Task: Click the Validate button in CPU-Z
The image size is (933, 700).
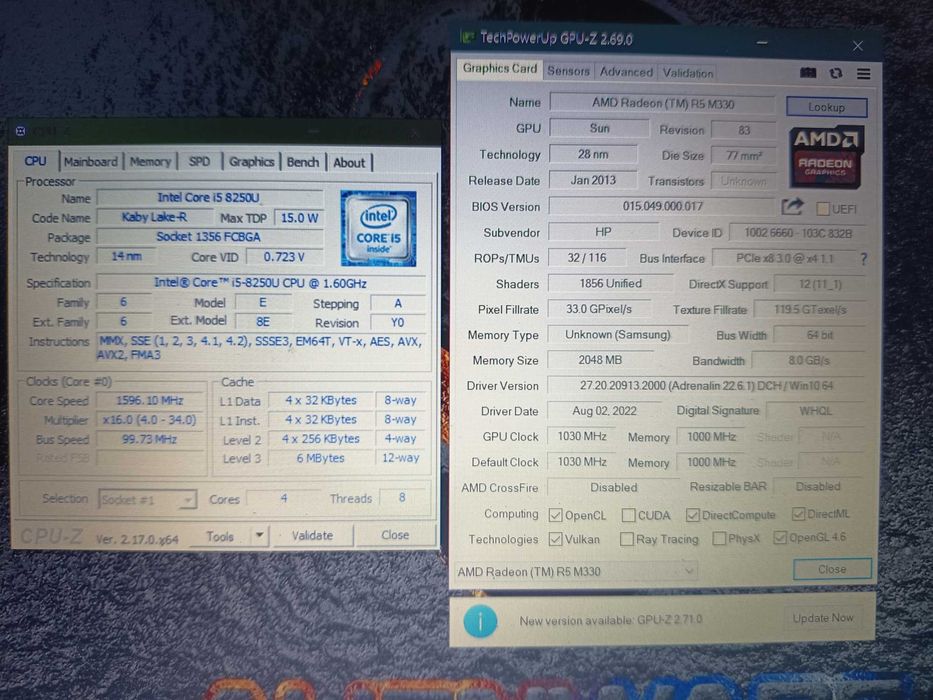Action: click(x=312, y=536)
